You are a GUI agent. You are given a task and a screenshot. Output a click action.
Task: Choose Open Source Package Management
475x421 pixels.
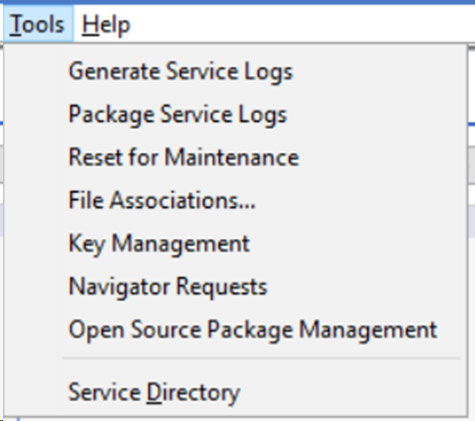(x=235, y=329)
